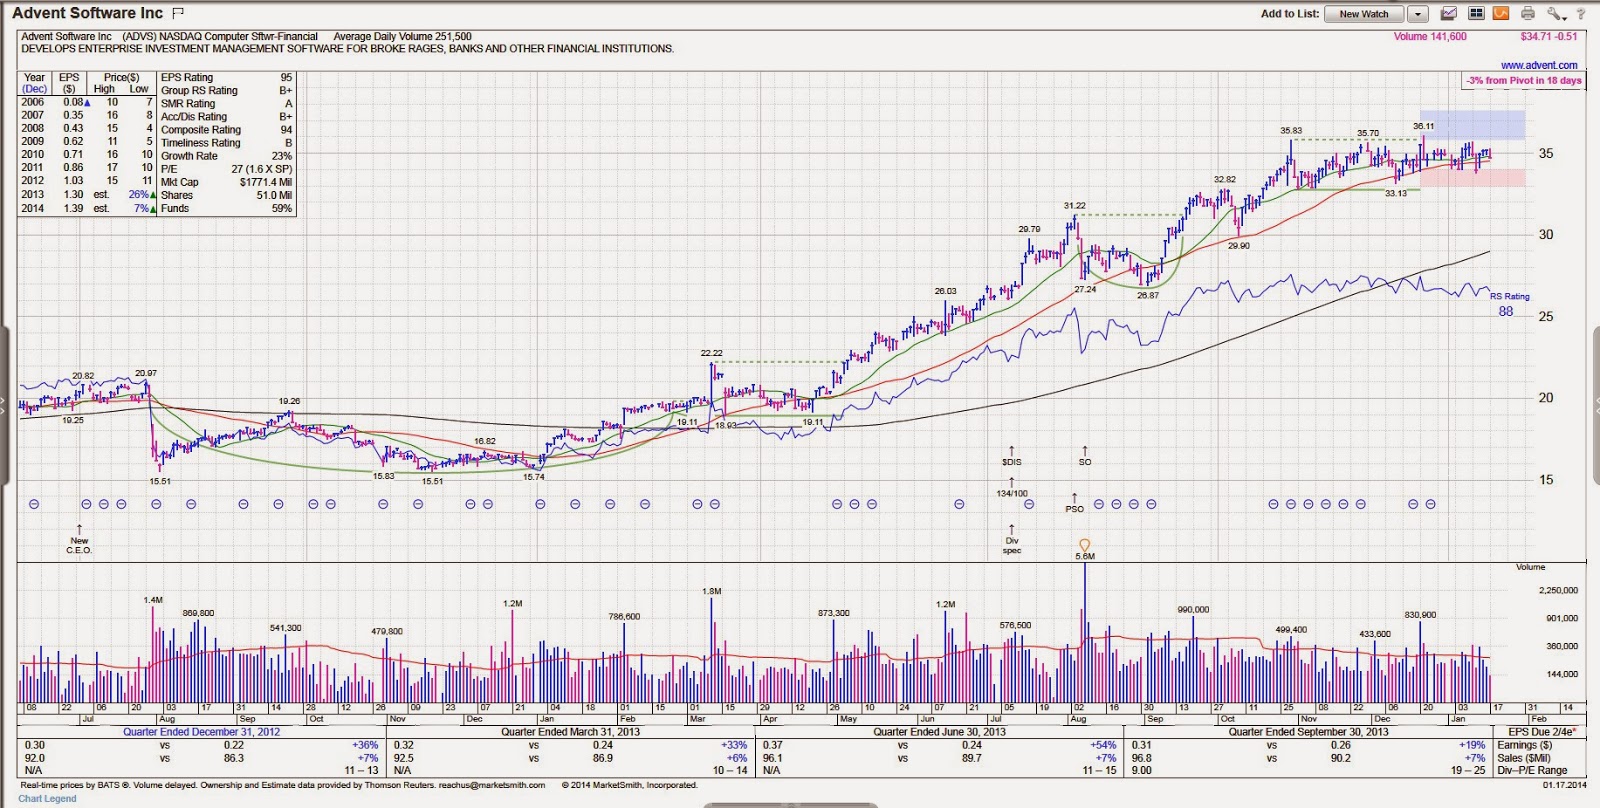Viewport: 1600px width, 808px height.
Task: Open the Chart Legend link
Action: pyautogui.click(x=47, y=798)
